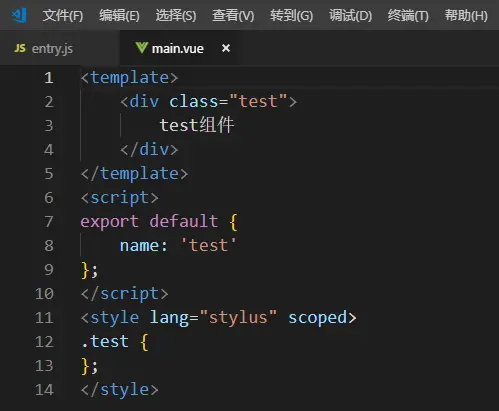Click the VS Code logo icon
The image size is (499, 411).
click(x=19, y=15)
